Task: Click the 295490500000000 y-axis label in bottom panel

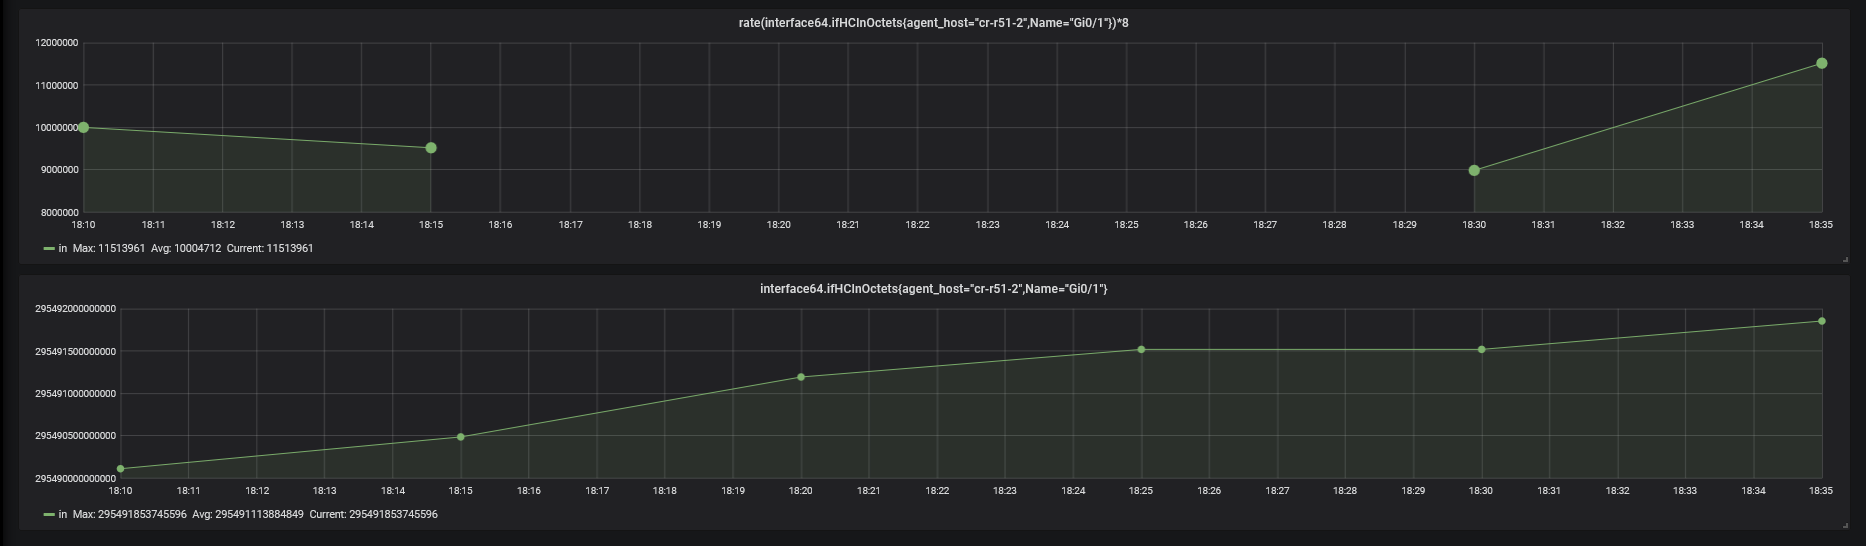Action: (x=75, y=436)
